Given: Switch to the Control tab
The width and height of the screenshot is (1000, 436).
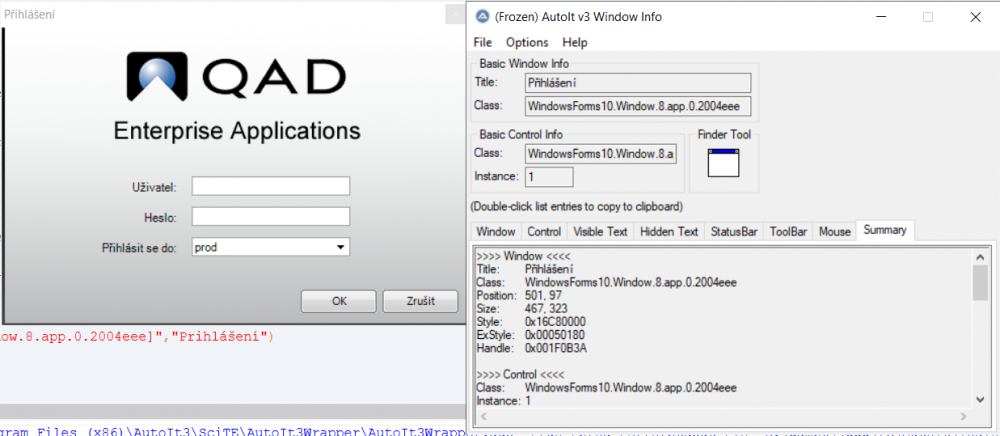Looking at the screenshot, I should (x=545, y=231).
